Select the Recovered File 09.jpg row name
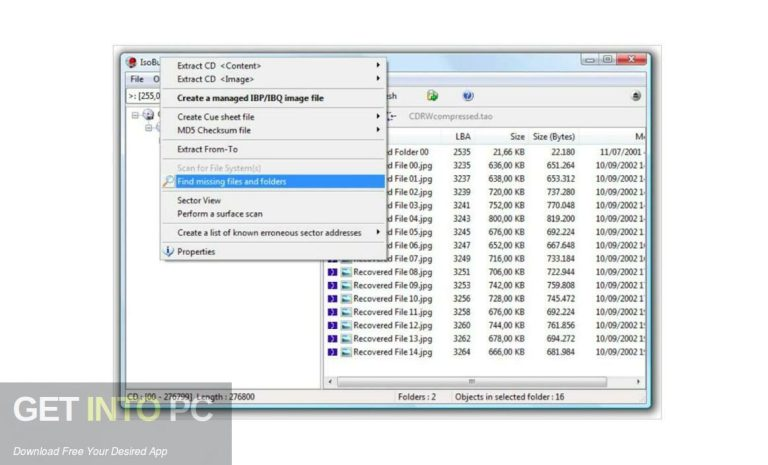Viewport: 768px width, 465px height. 393,285
